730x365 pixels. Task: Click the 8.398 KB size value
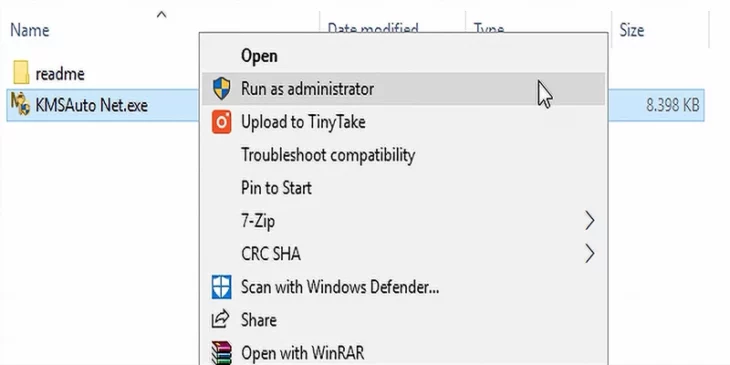[673, 105]
